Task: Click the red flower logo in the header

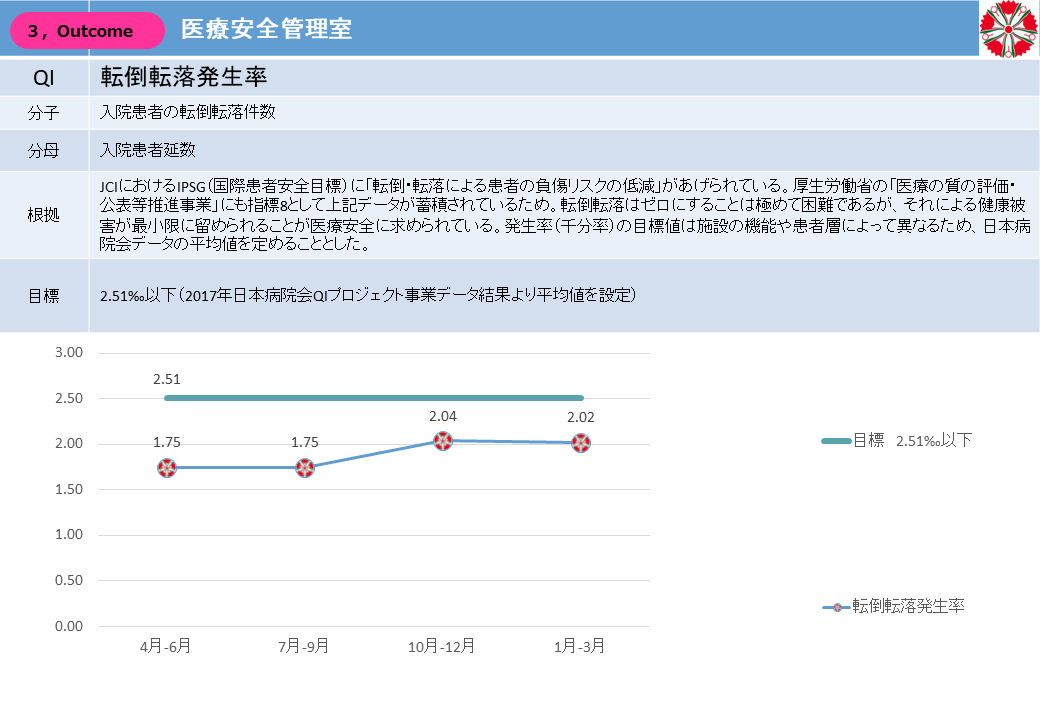Action: (1009, 29)
